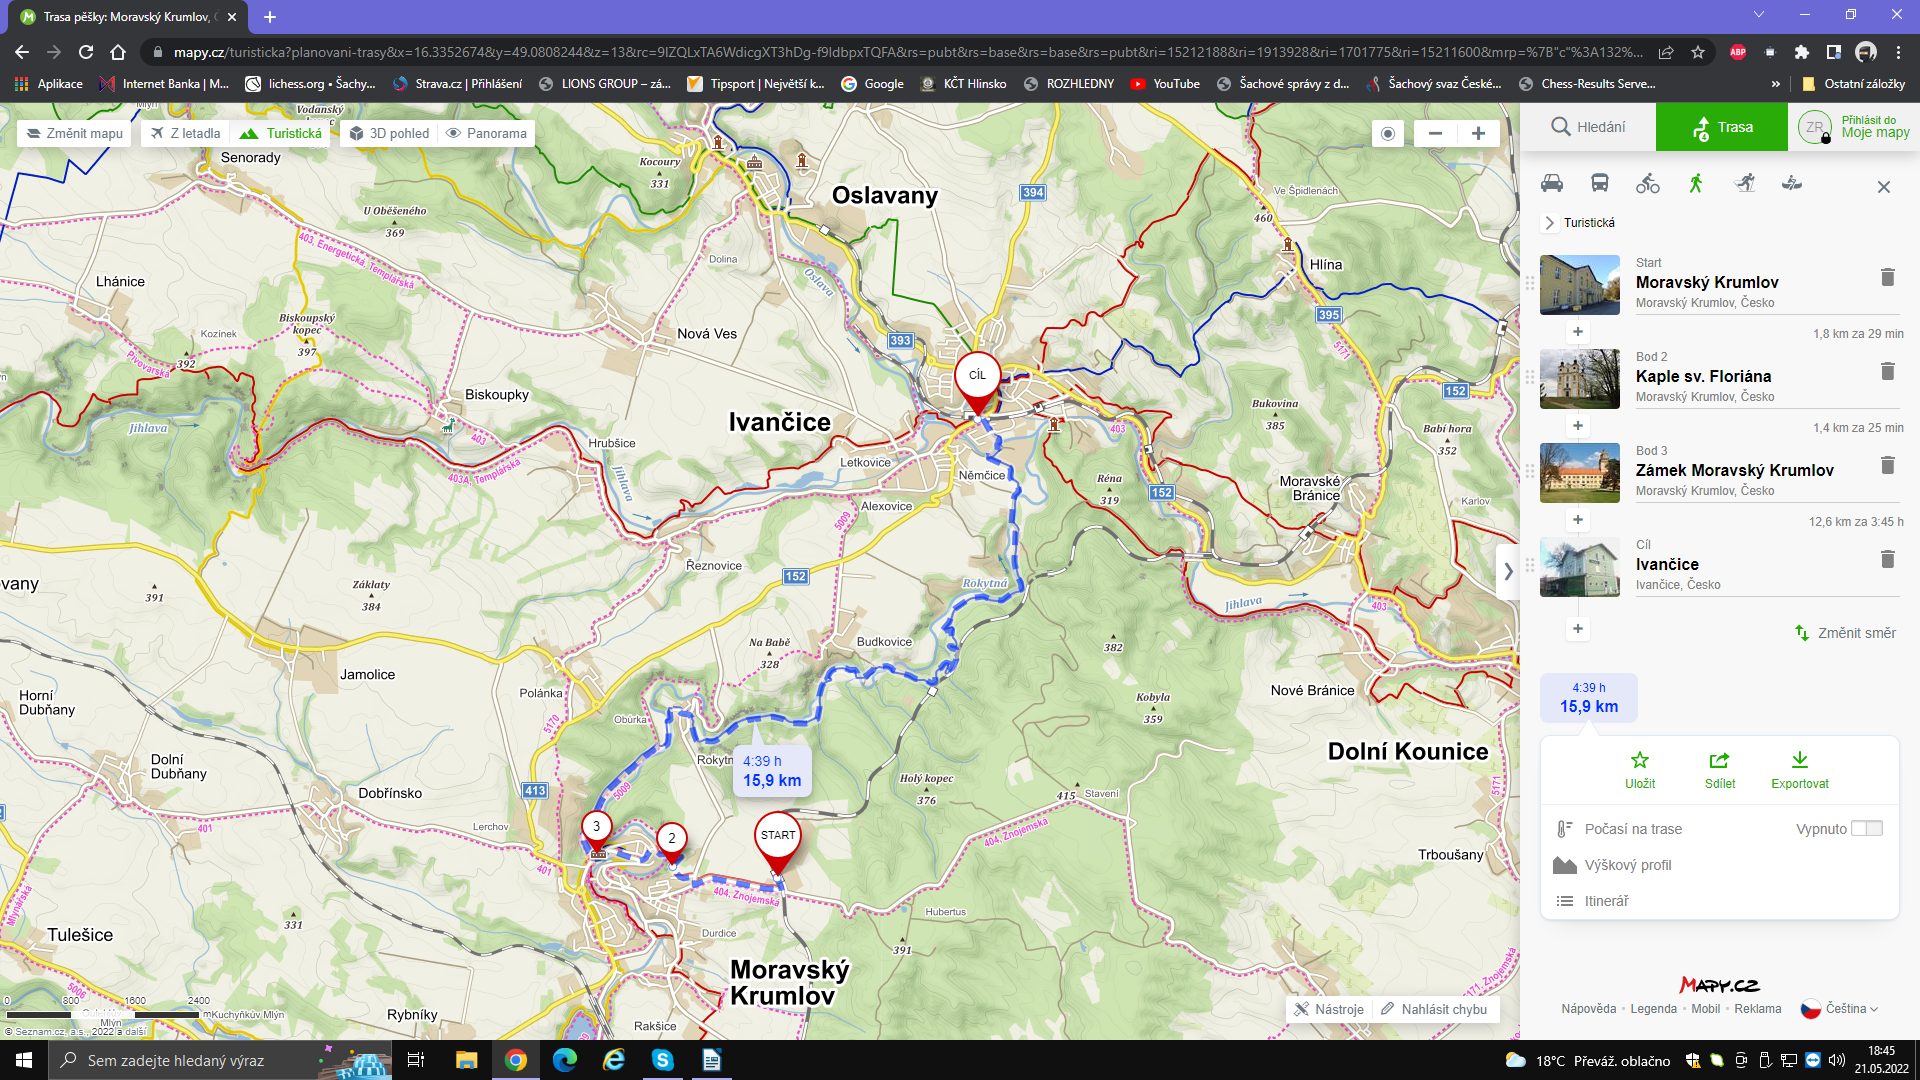Screen dimensions: 1920x1080
Task: Click the Exportovat button
Action: tap(1799, 770)
